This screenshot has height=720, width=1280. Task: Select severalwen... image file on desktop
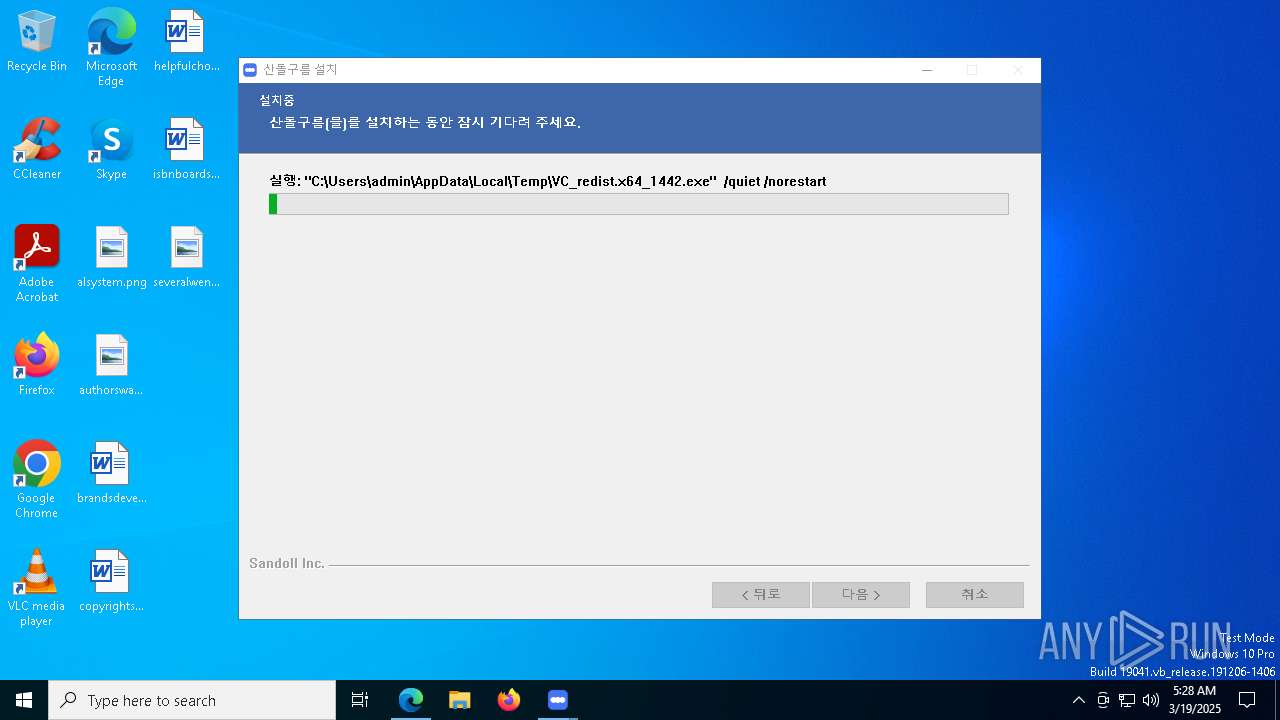coord(186,257)
